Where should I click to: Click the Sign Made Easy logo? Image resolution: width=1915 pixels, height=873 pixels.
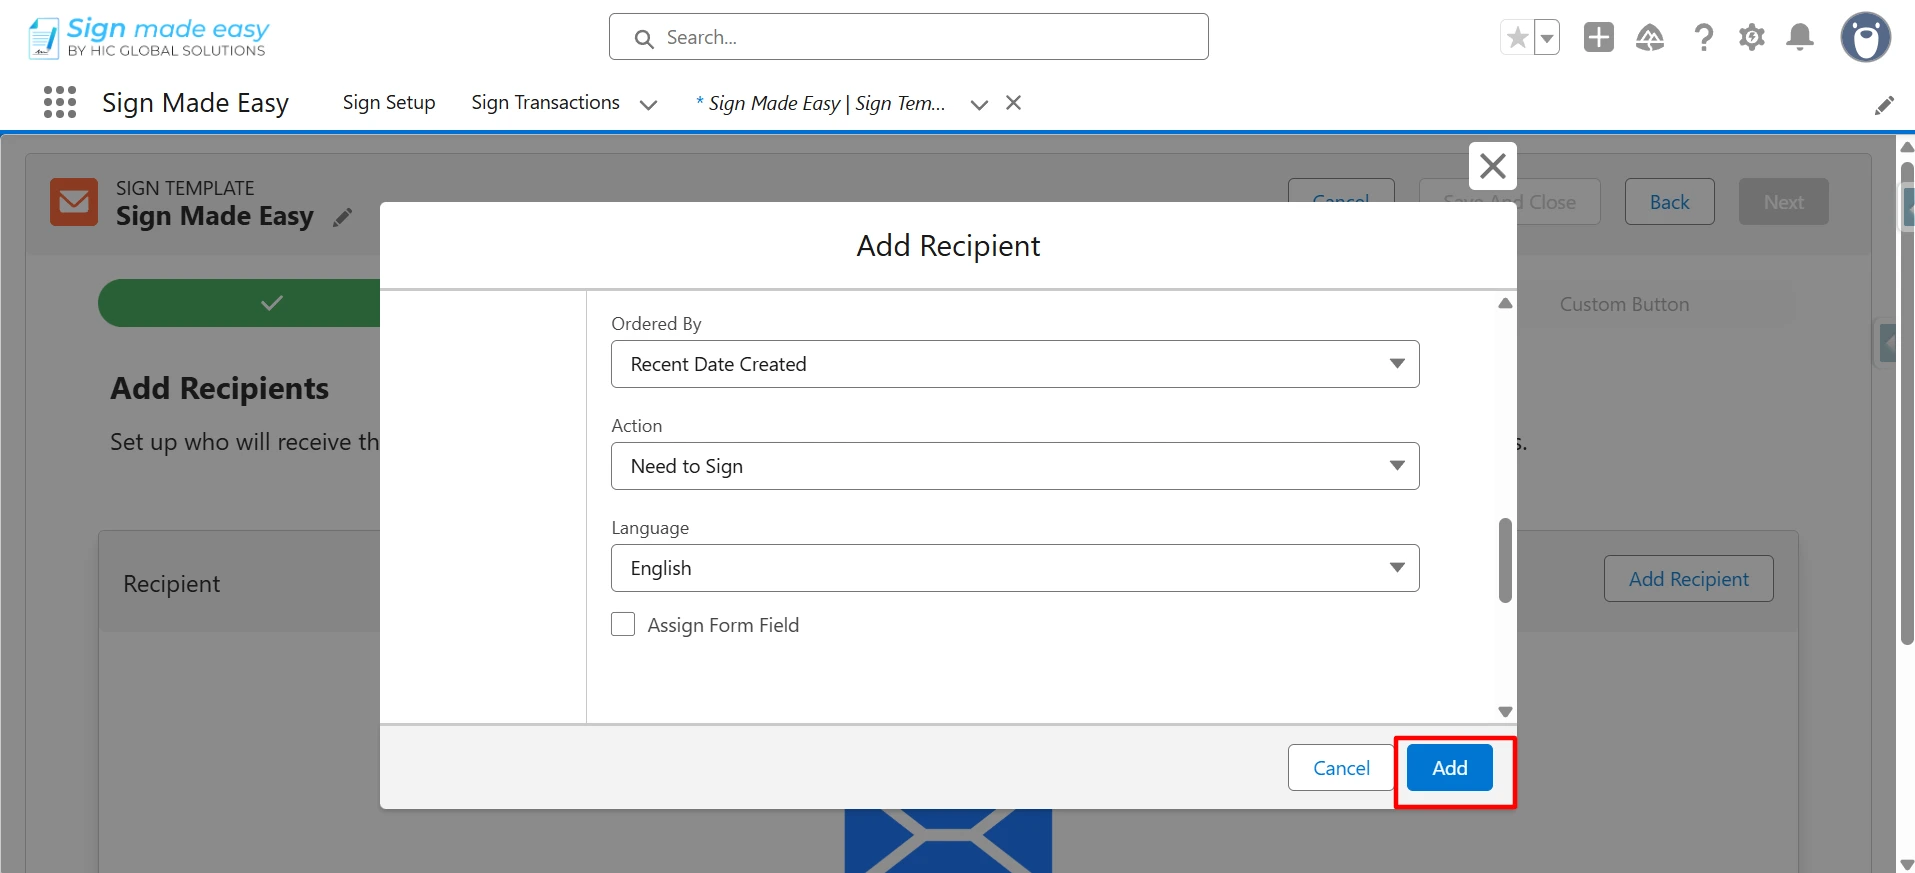148,38
